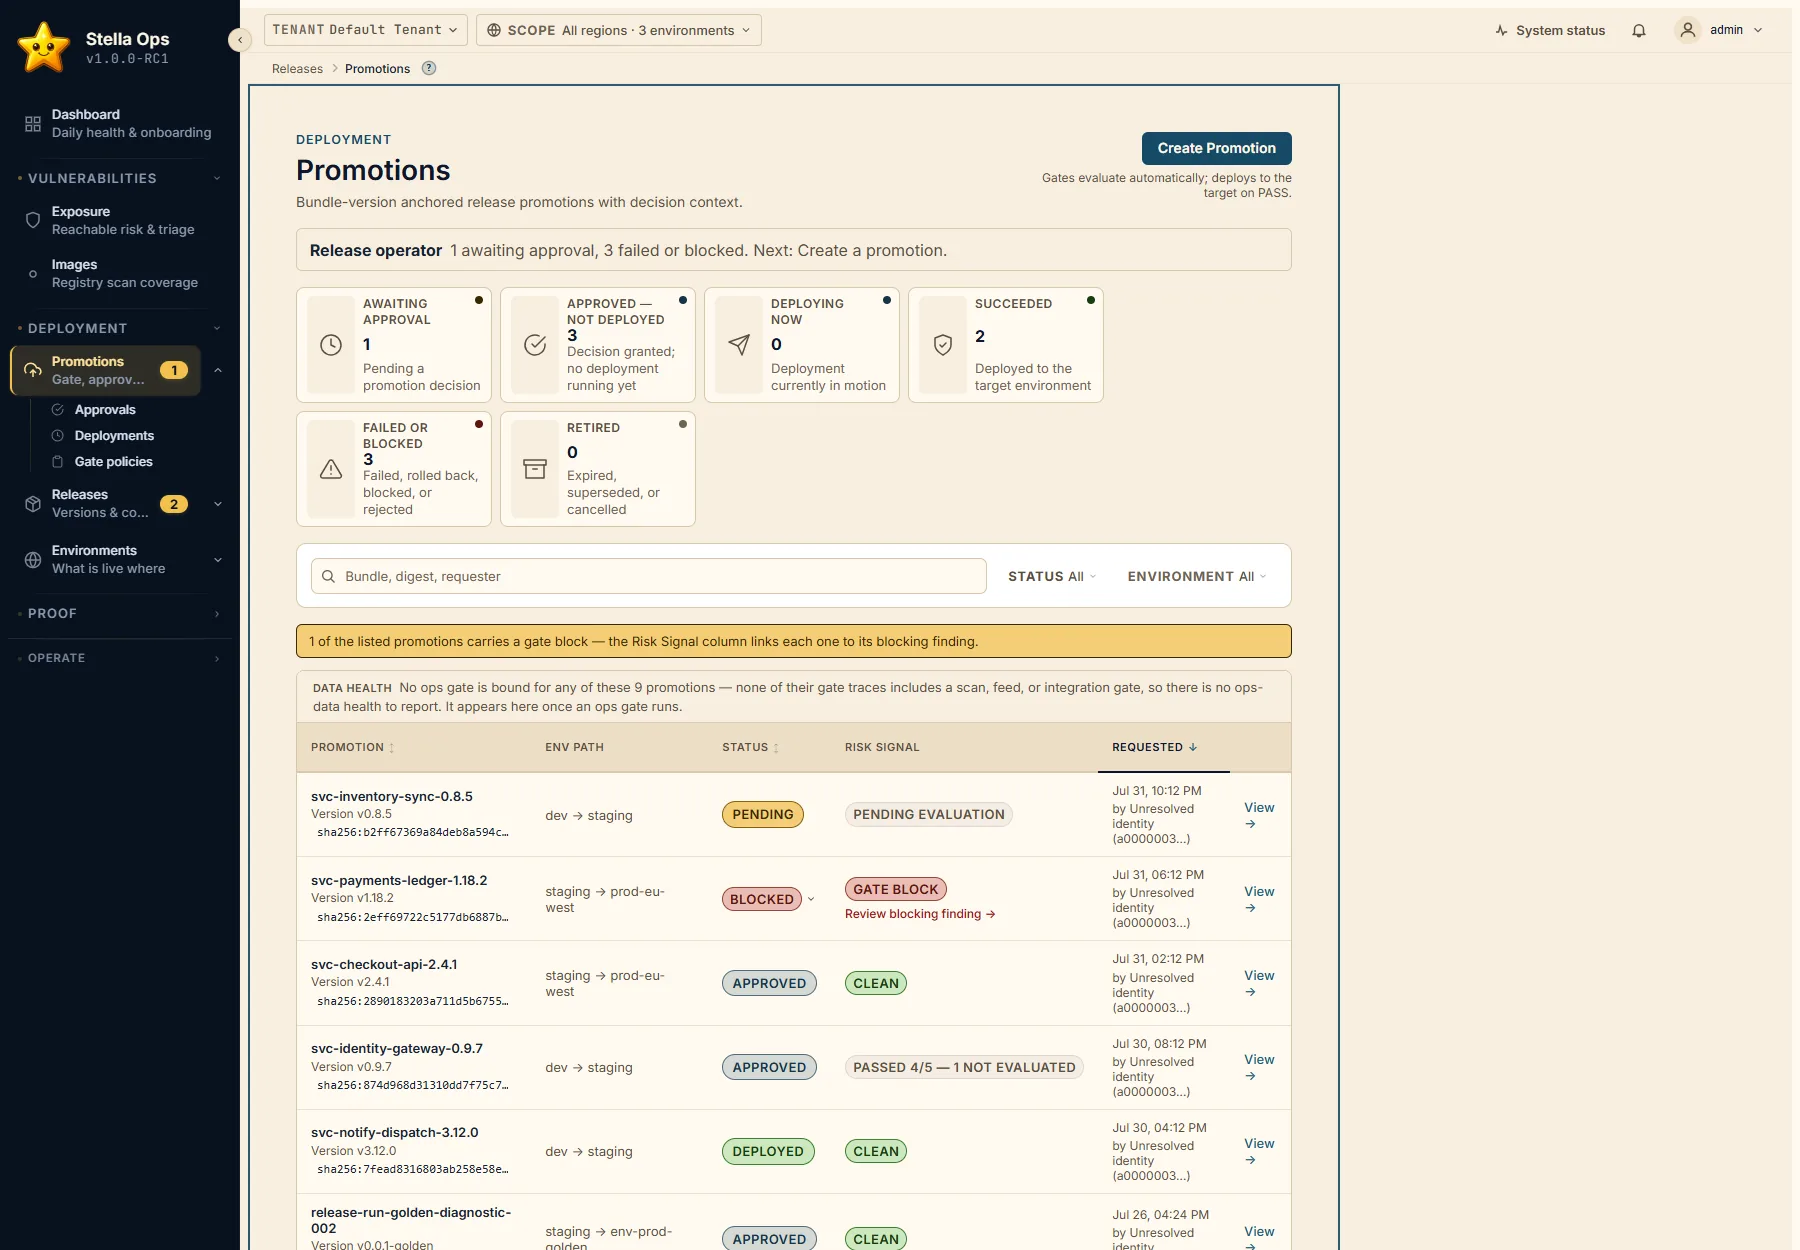Click the Exposure shield icon
The width and height of the screenshot is (1800, 1250).
tap(33, 220)
